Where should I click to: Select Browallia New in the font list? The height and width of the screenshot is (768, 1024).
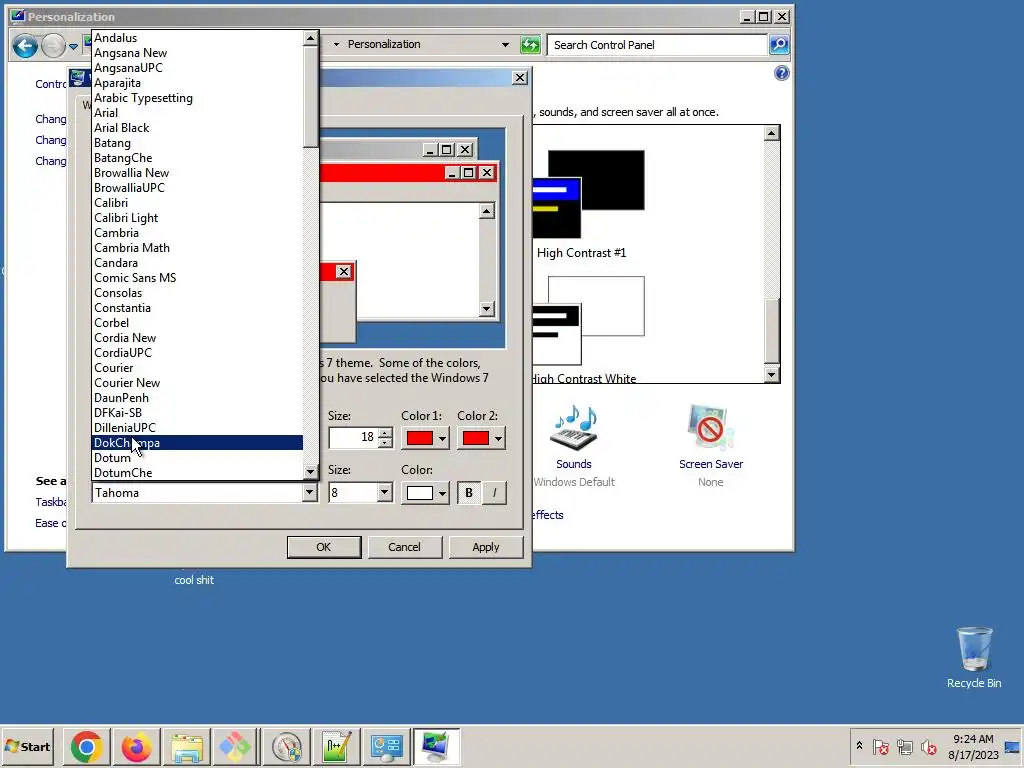(x=198, y=173)
